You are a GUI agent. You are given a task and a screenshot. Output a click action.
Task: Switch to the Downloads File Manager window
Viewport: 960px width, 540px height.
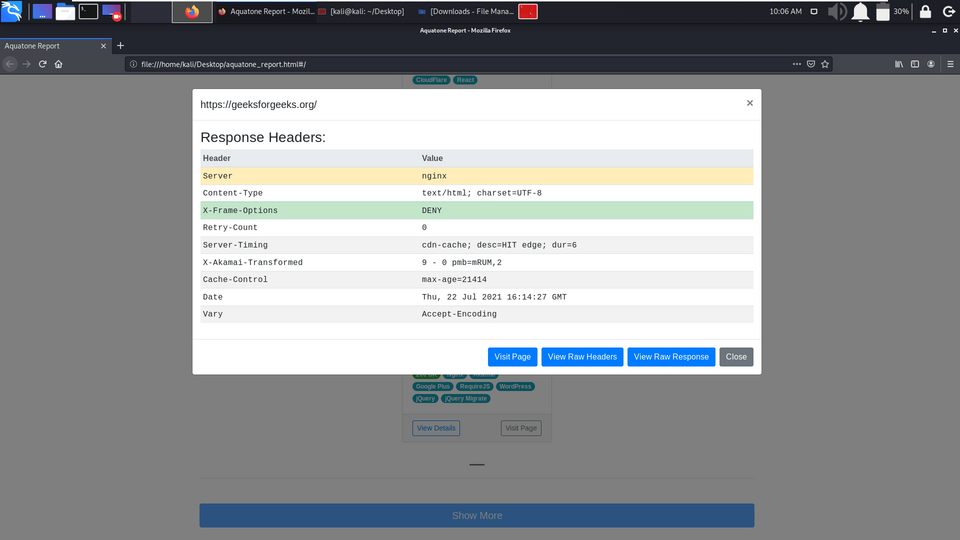466,12
